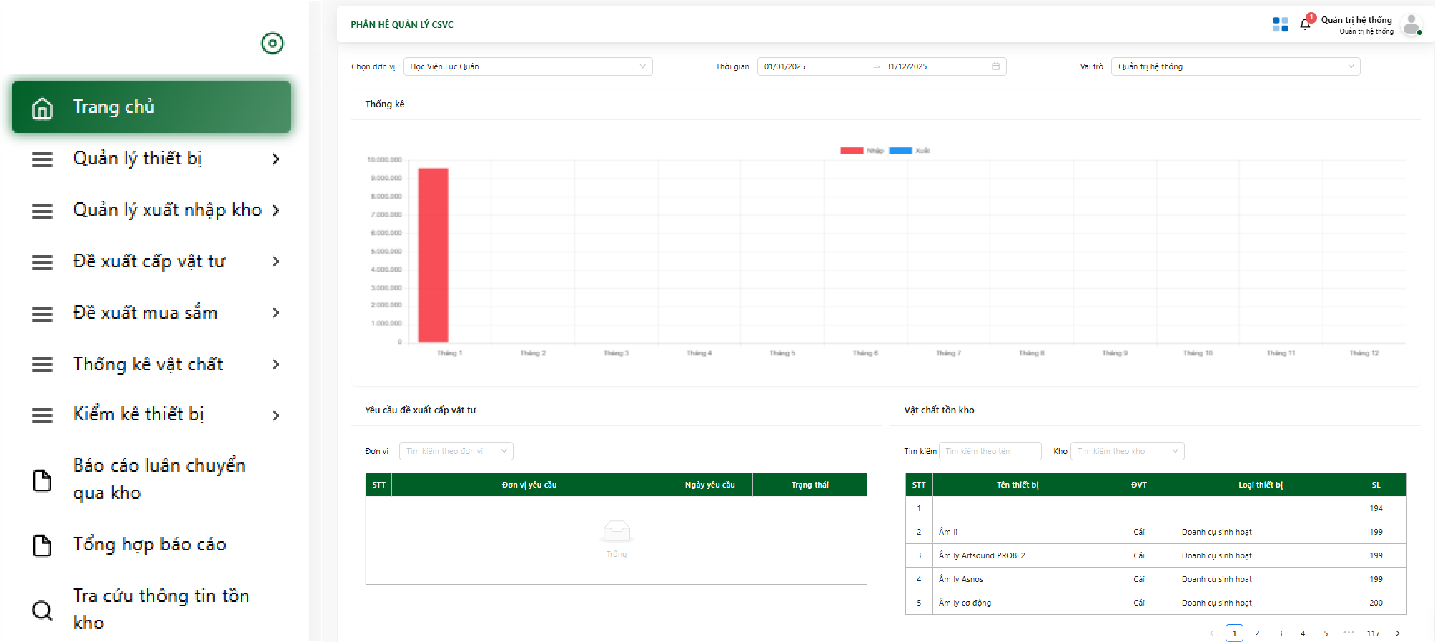Click the sidebar collapse circle icon
The height and width of the screenshot is (642, 1435).
pyautogui.click(x=272, y=43)
